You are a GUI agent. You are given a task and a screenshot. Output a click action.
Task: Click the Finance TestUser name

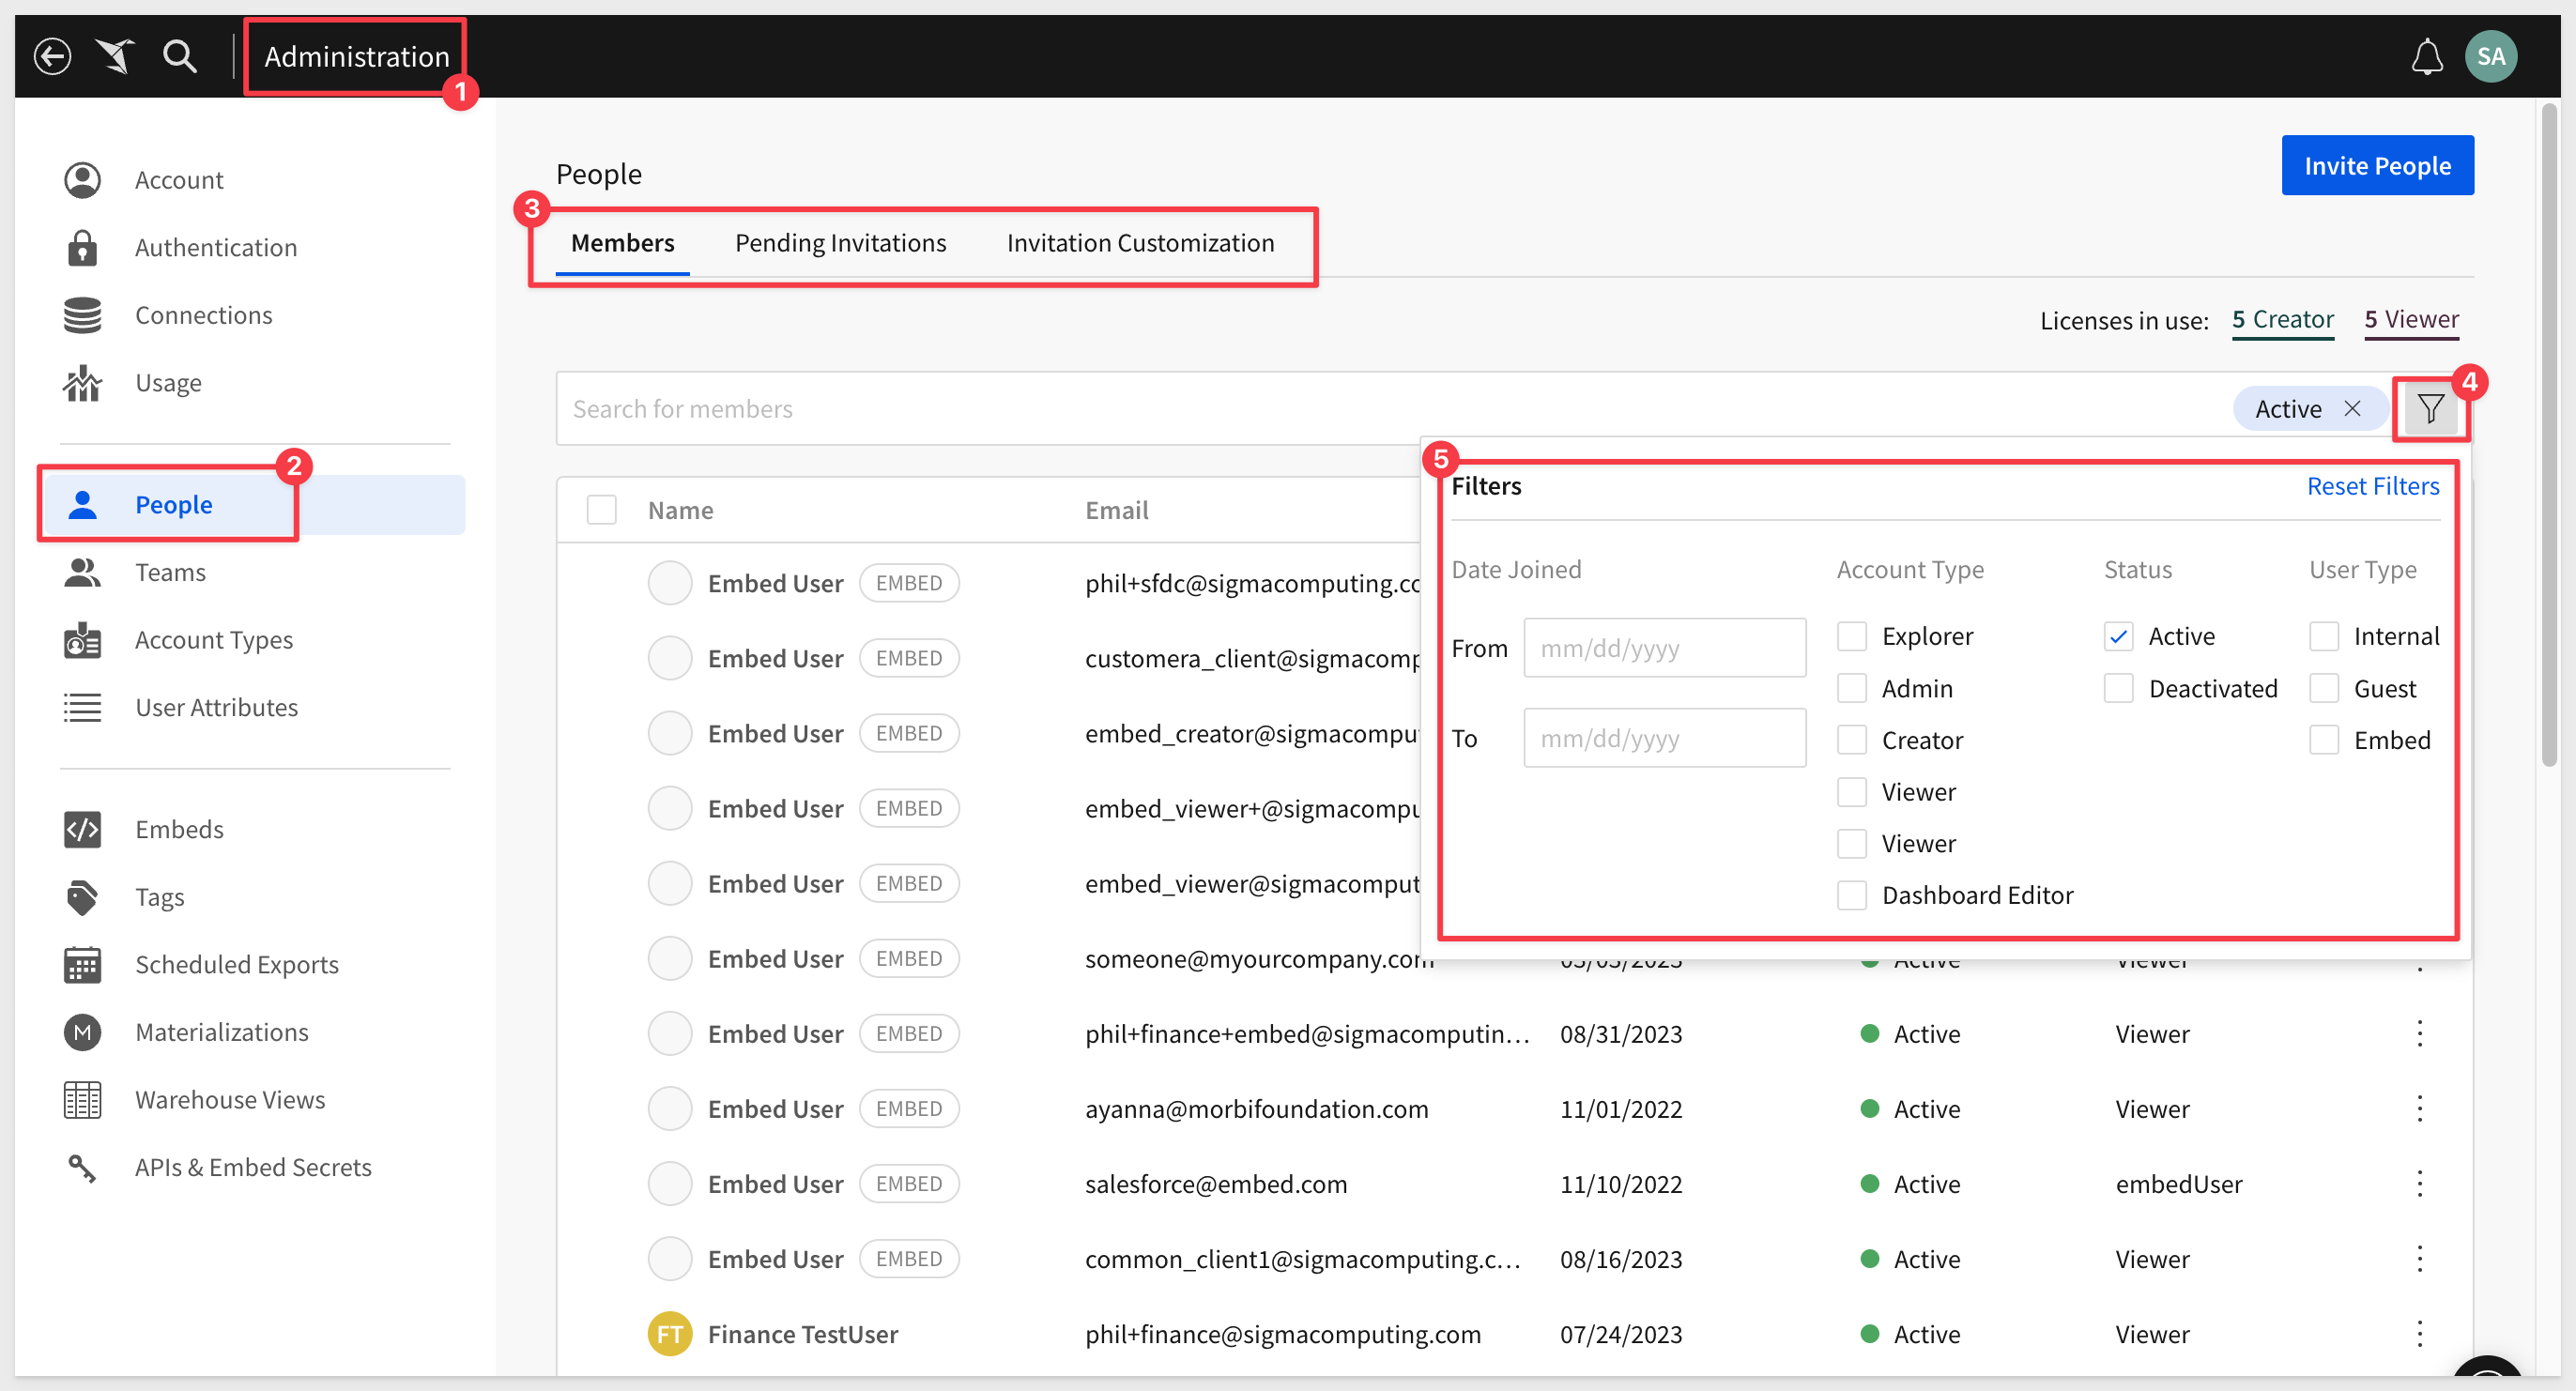(x=803, y=1334)
